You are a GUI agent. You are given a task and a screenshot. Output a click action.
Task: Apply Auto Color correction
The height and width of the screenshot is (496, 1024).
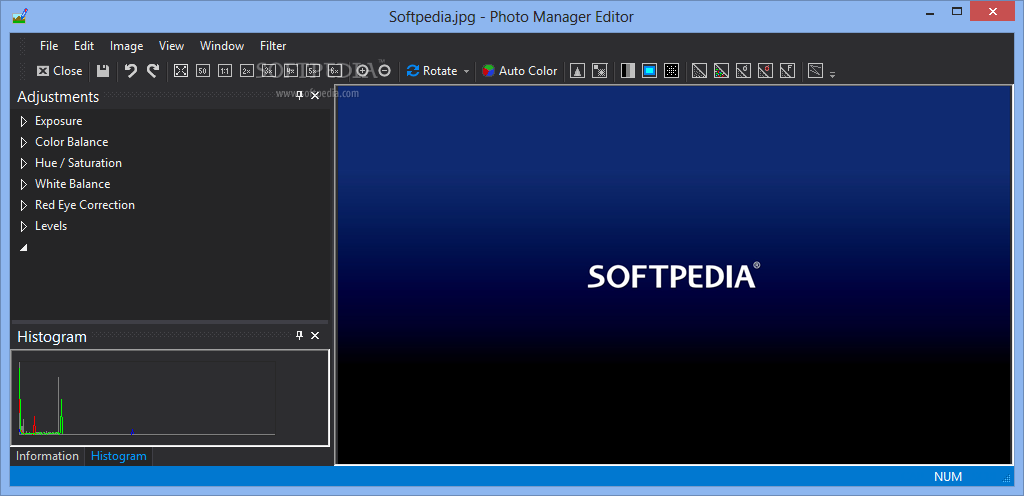coord(520,70)
